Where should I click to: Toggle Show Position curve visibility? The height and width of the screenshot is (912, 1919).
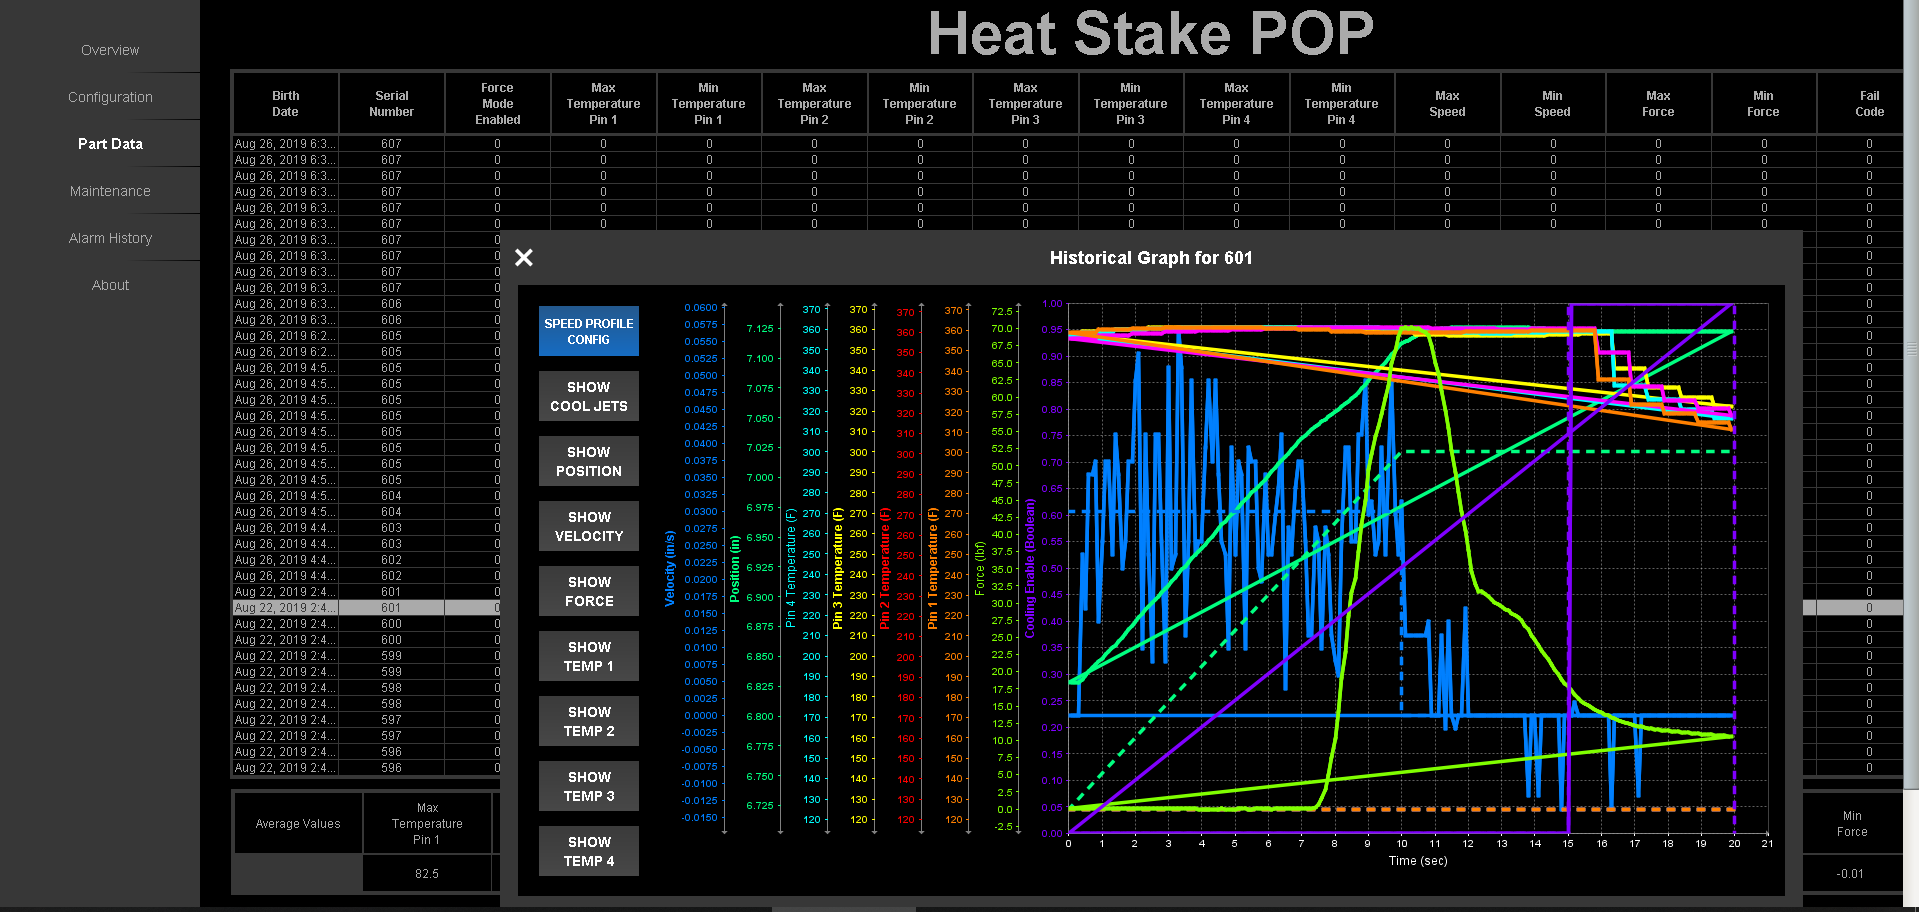[588, 461]
